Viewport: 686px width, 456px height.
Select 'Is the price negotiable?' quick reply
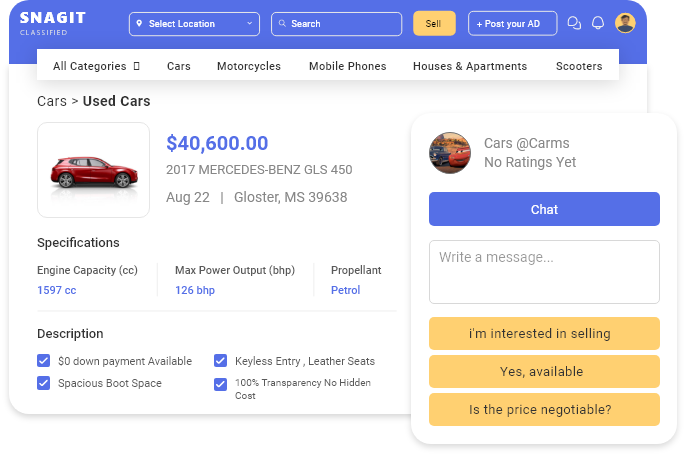(x=544, y=409)
